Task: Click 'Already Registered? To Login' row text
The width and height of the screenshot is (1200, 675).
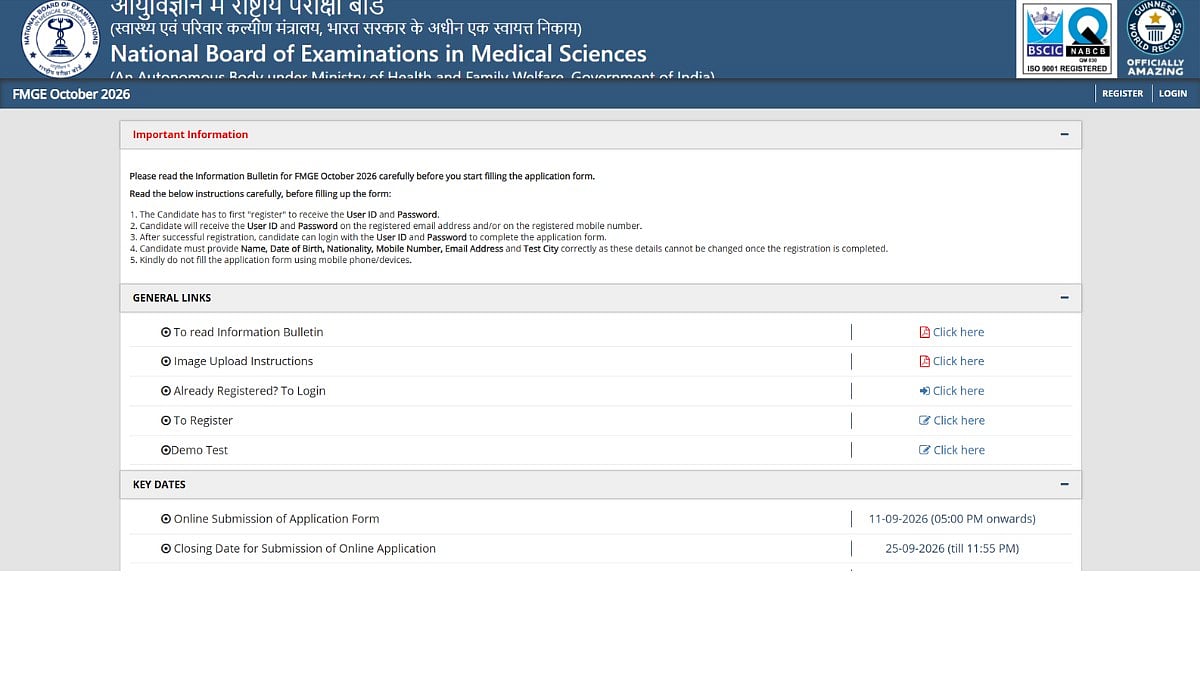Action: [x=250, y=391]
